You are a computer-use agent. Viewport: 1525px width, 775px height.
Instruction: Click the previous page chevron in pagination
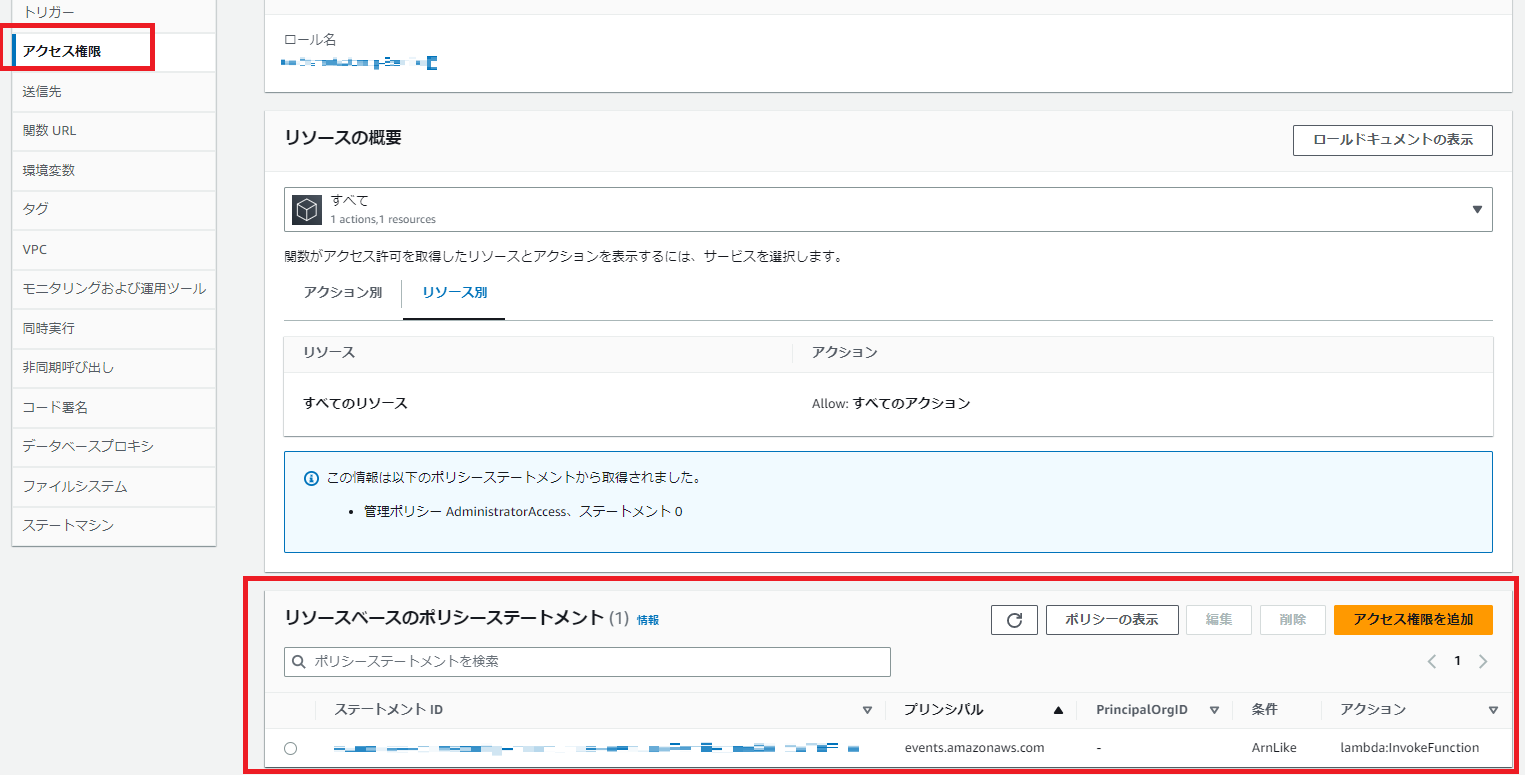point(1431,660)
